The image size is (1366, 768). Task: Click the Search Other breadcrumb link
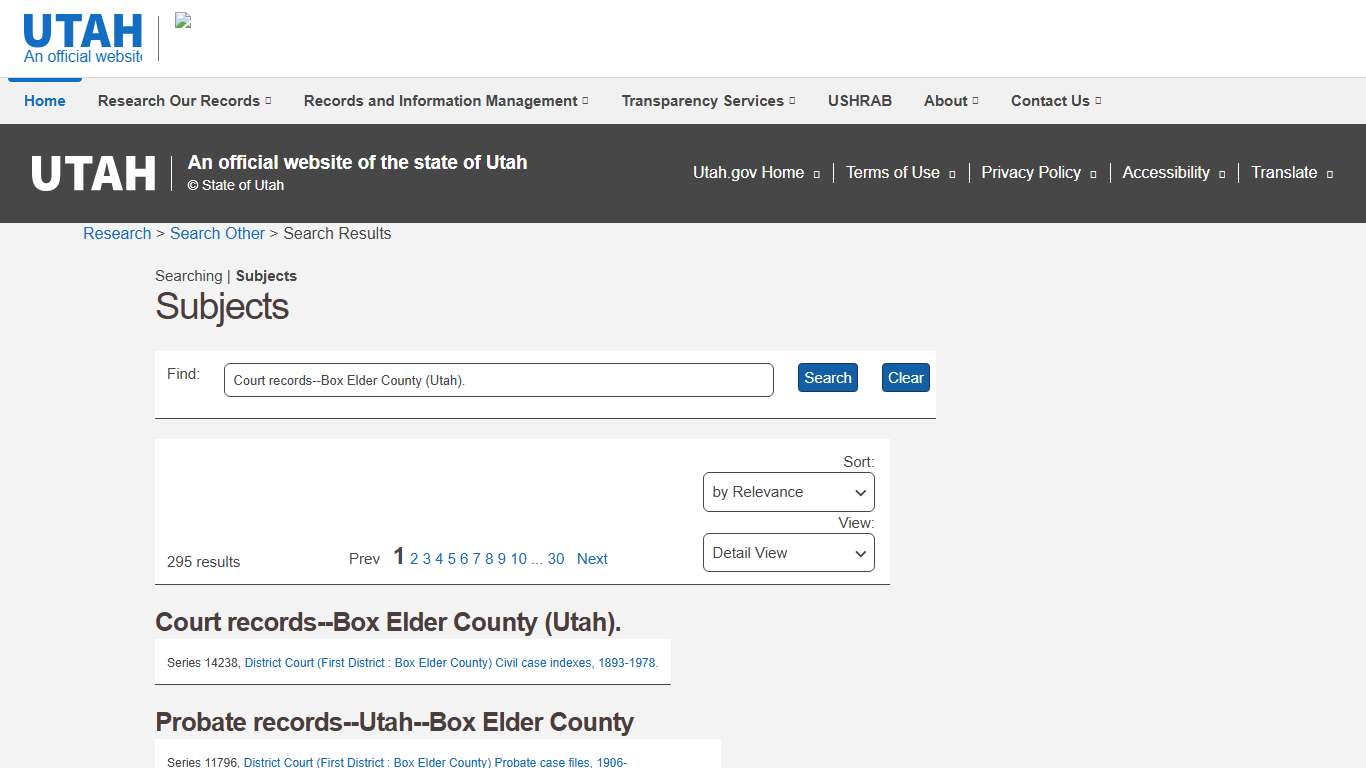point(217,233)
